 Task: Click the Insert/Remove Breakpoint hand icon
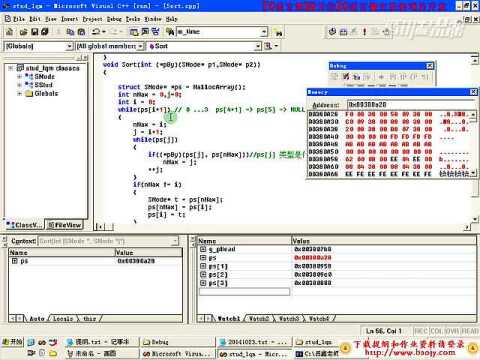pos(386,32)
